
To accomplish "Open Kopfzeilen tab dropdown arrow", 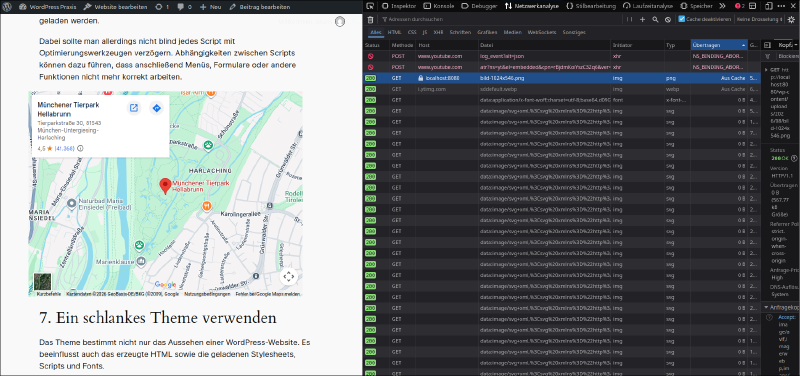I will [x=796, y=45].
